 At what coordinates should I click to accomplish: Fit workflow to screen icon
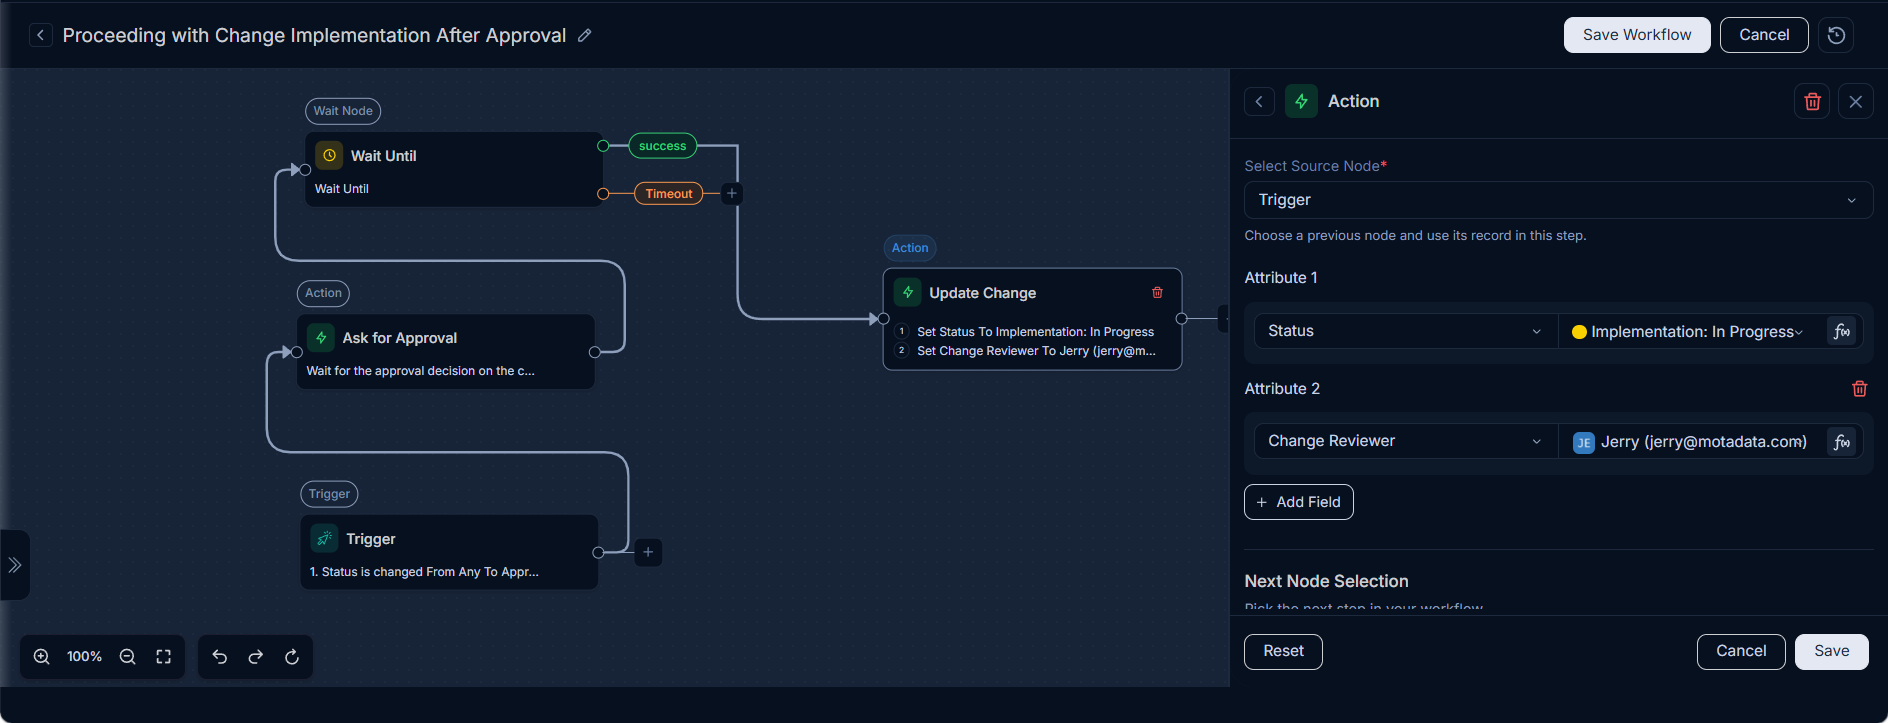[164, 657]
